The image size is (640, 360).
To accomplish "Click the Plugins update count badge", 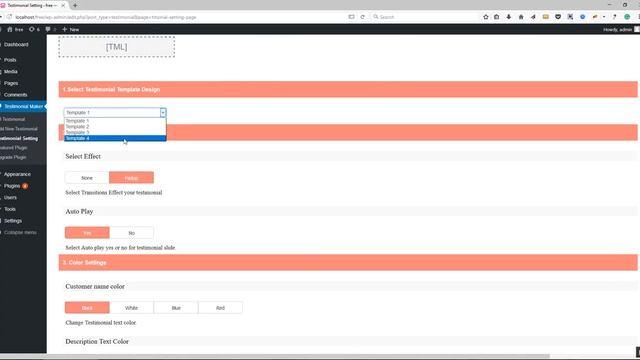I will (25, 186).
